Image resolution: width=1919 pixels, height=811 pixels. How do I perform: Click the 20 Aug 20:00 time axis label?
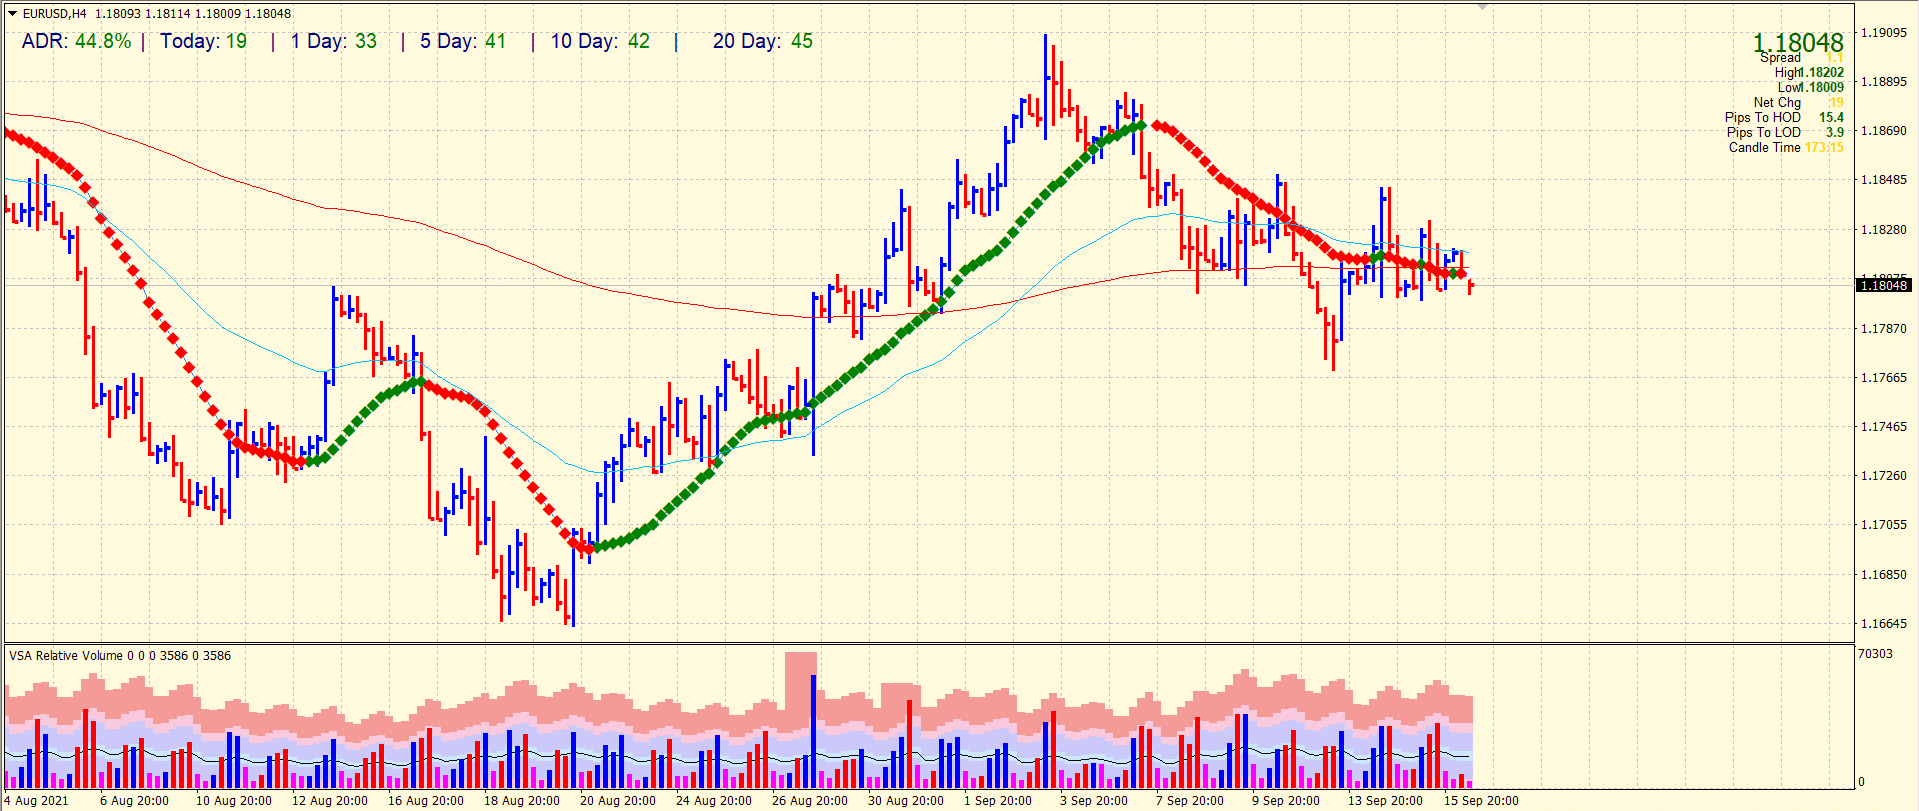tap(618, 800)
